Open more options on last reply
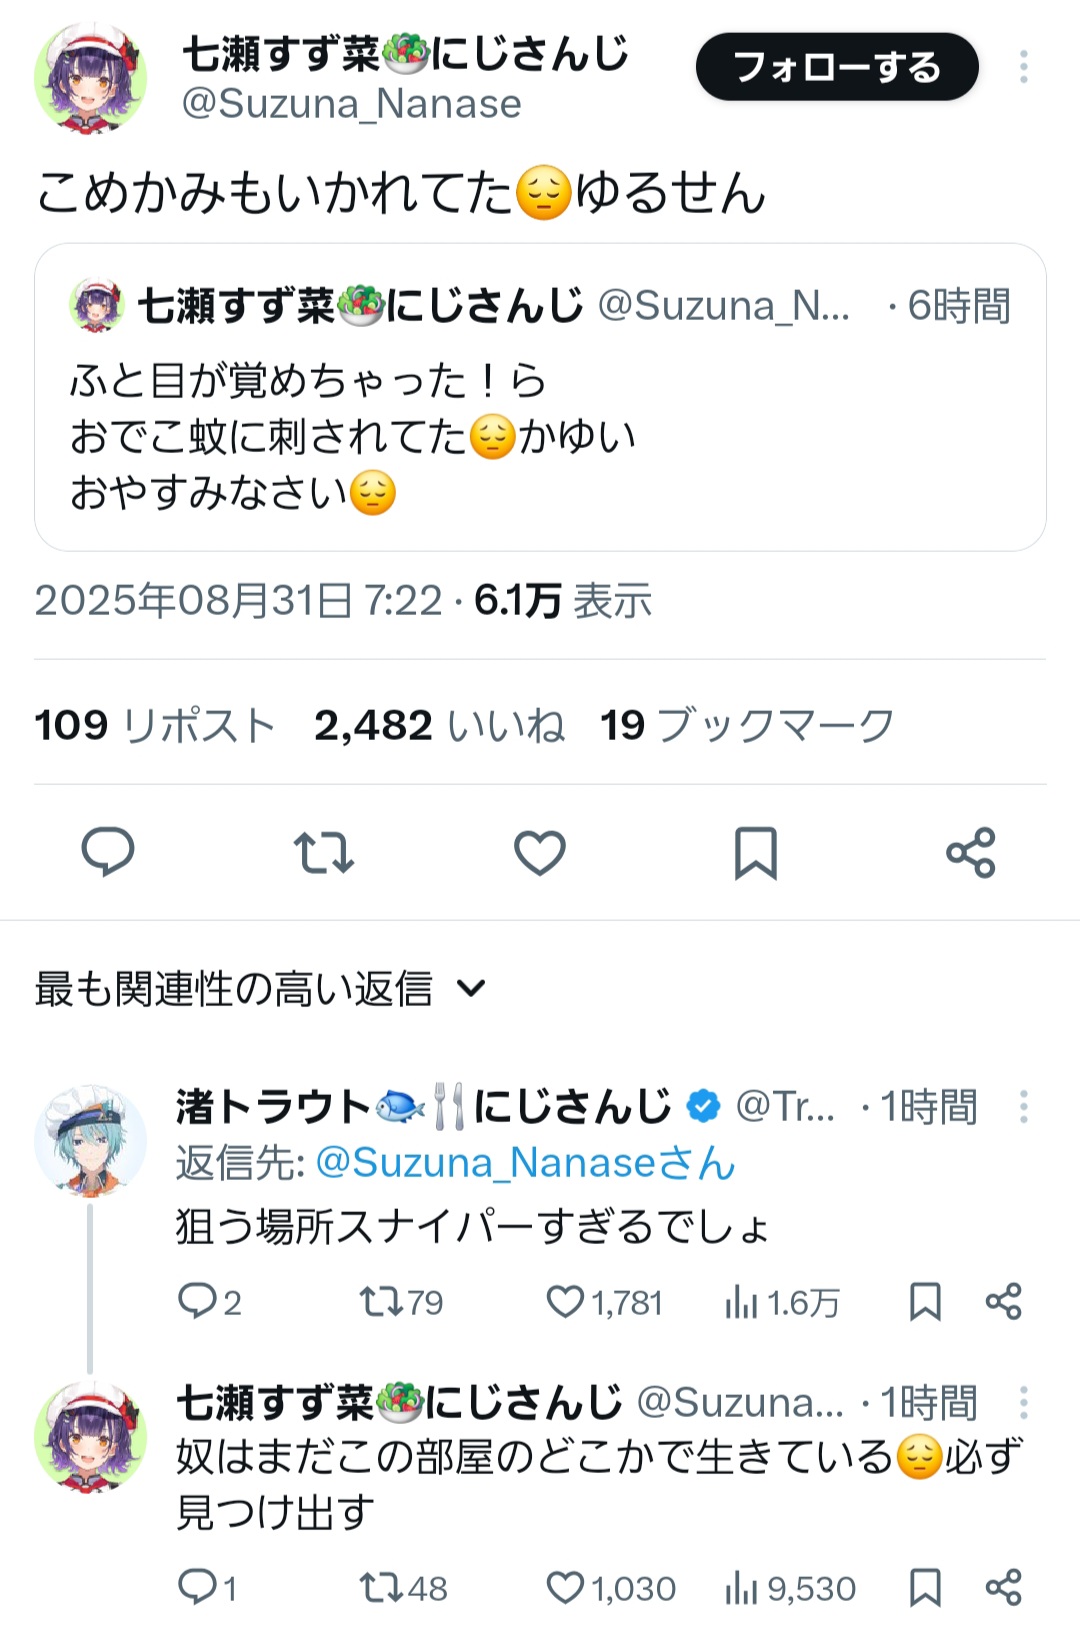The image size is (1080, 1631). click(x=1023, y=1403)
